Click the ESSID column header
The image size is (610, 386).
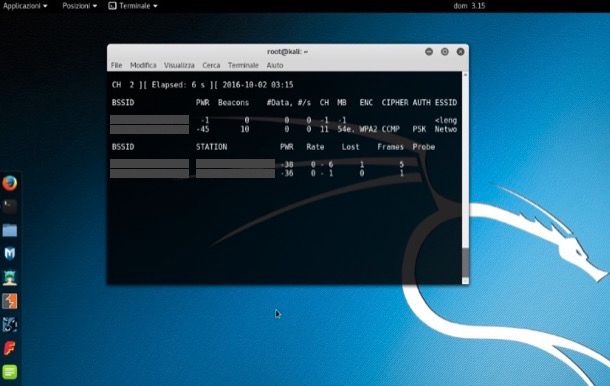coord(446,103)
